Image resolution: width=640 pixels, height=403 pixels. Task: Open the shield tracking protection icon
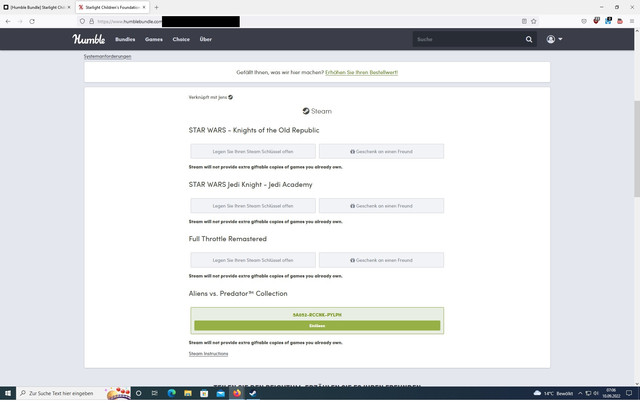pyautogui.click(x=82, y=21)
